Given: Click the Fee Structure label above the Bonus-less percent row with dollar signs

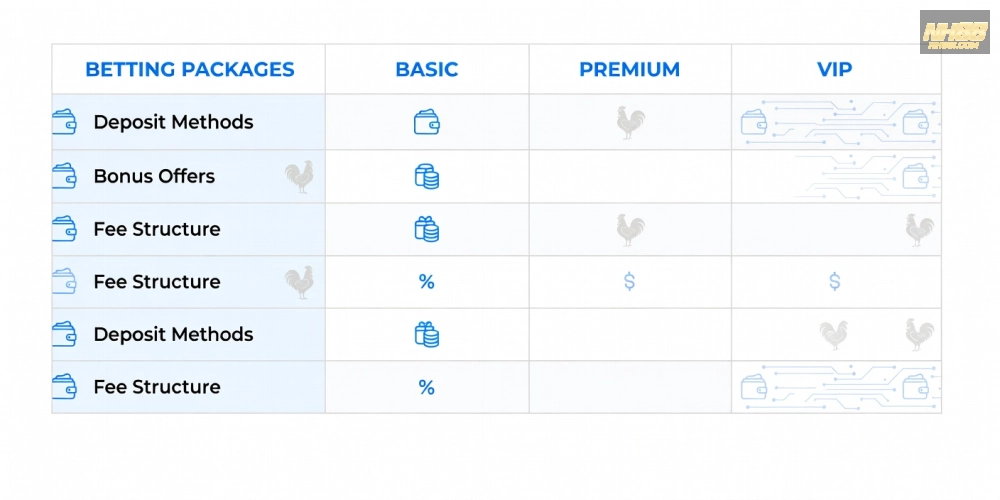Looking at the screenshot, I should tap(157, 229).
